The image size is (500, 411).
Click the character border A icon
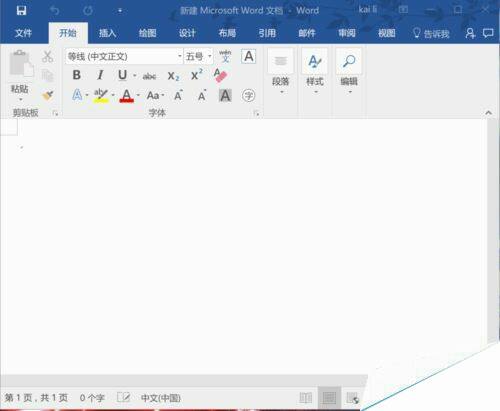[x=249, y=56]
